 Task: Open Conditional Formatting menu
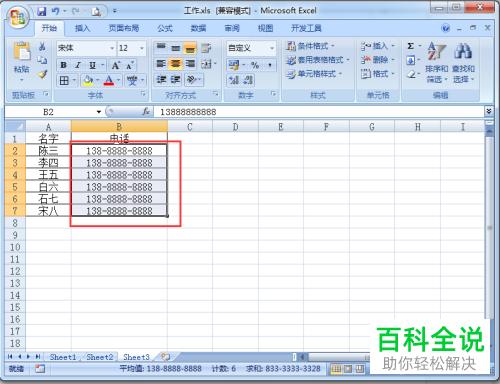[310, 46]
